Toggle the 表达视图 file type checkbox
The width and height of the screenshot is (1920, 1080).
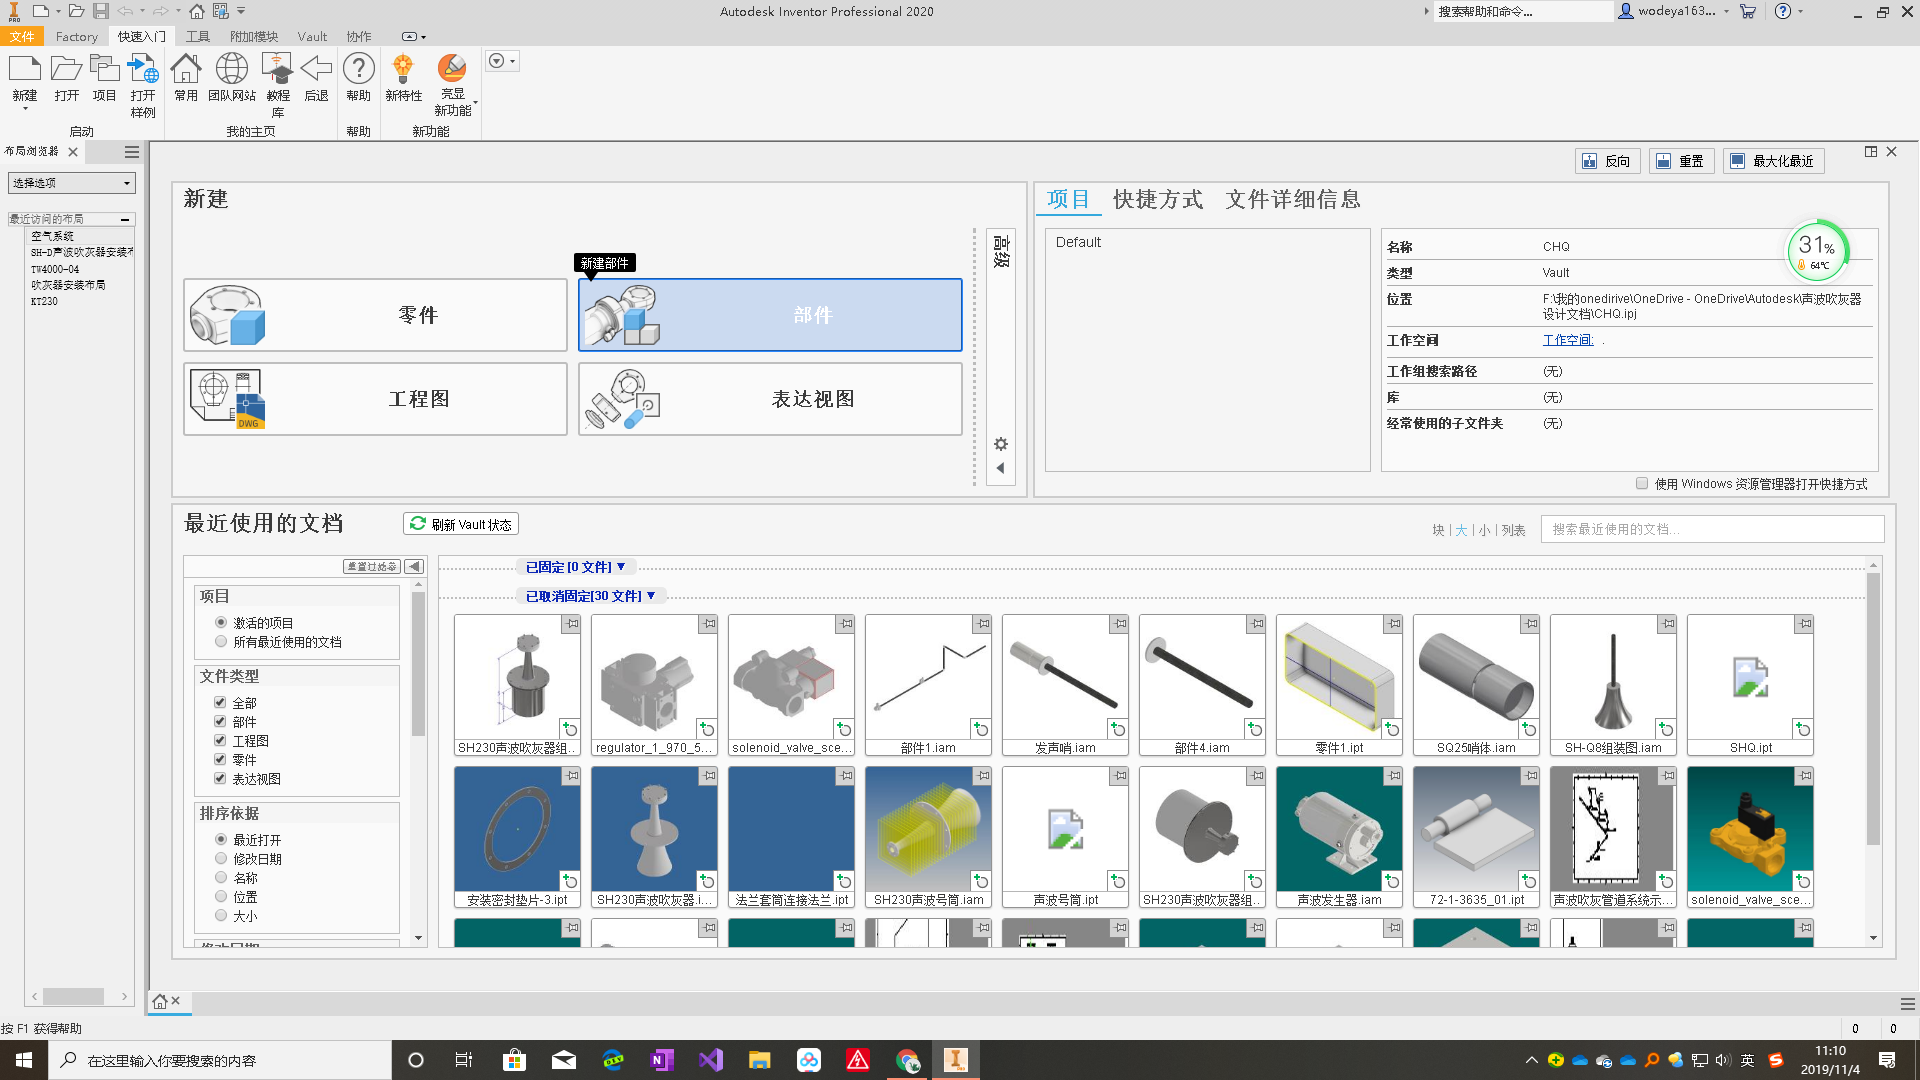(x=220, y=779)
